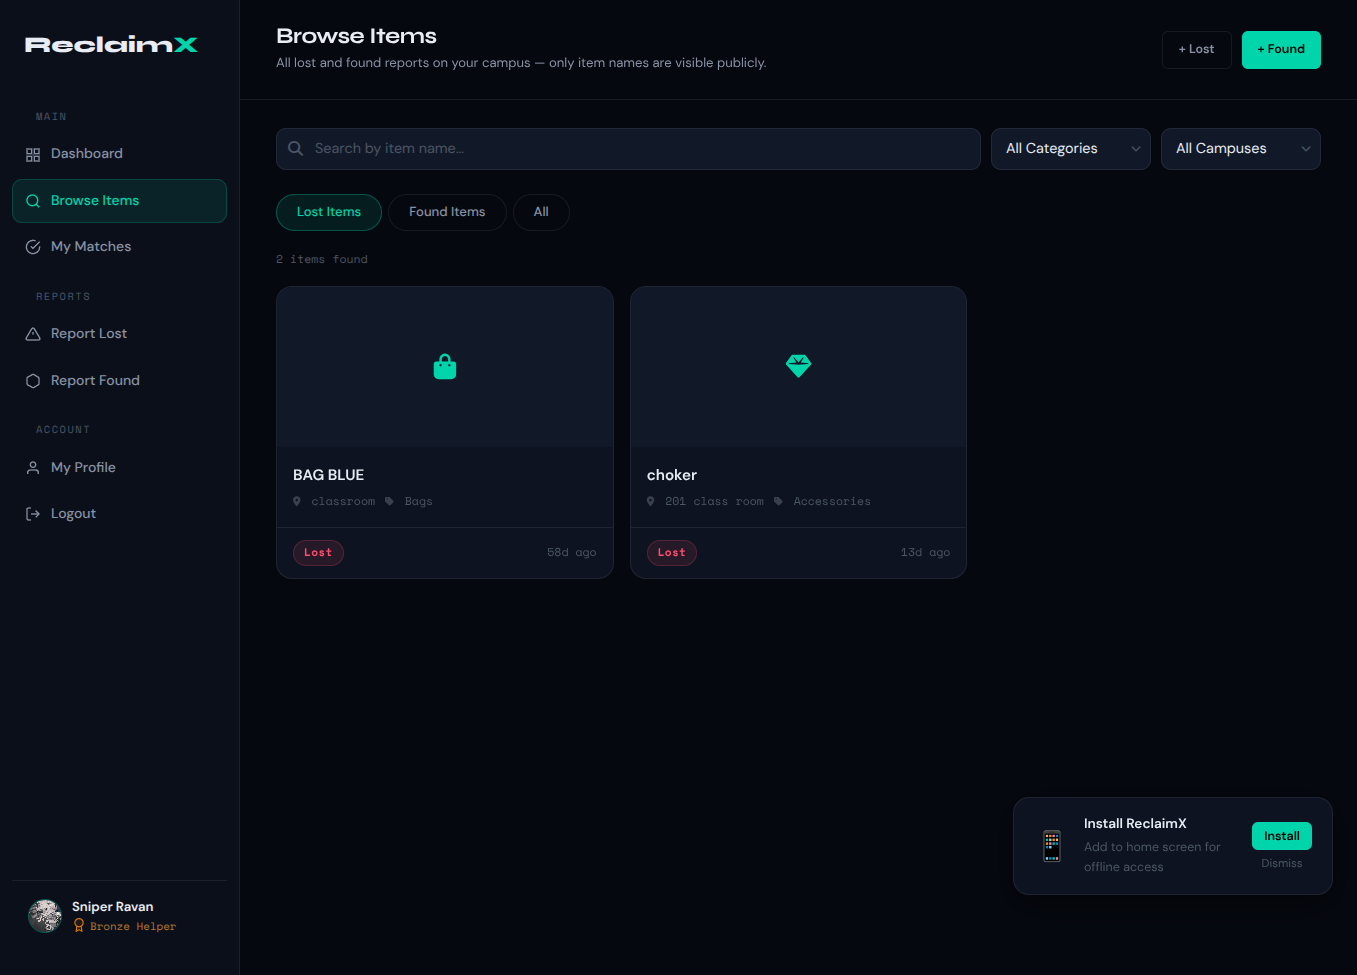Go to Dashboard in the sidebar
This screenshot has height=975, width=1357.
[x=119, y=154]
